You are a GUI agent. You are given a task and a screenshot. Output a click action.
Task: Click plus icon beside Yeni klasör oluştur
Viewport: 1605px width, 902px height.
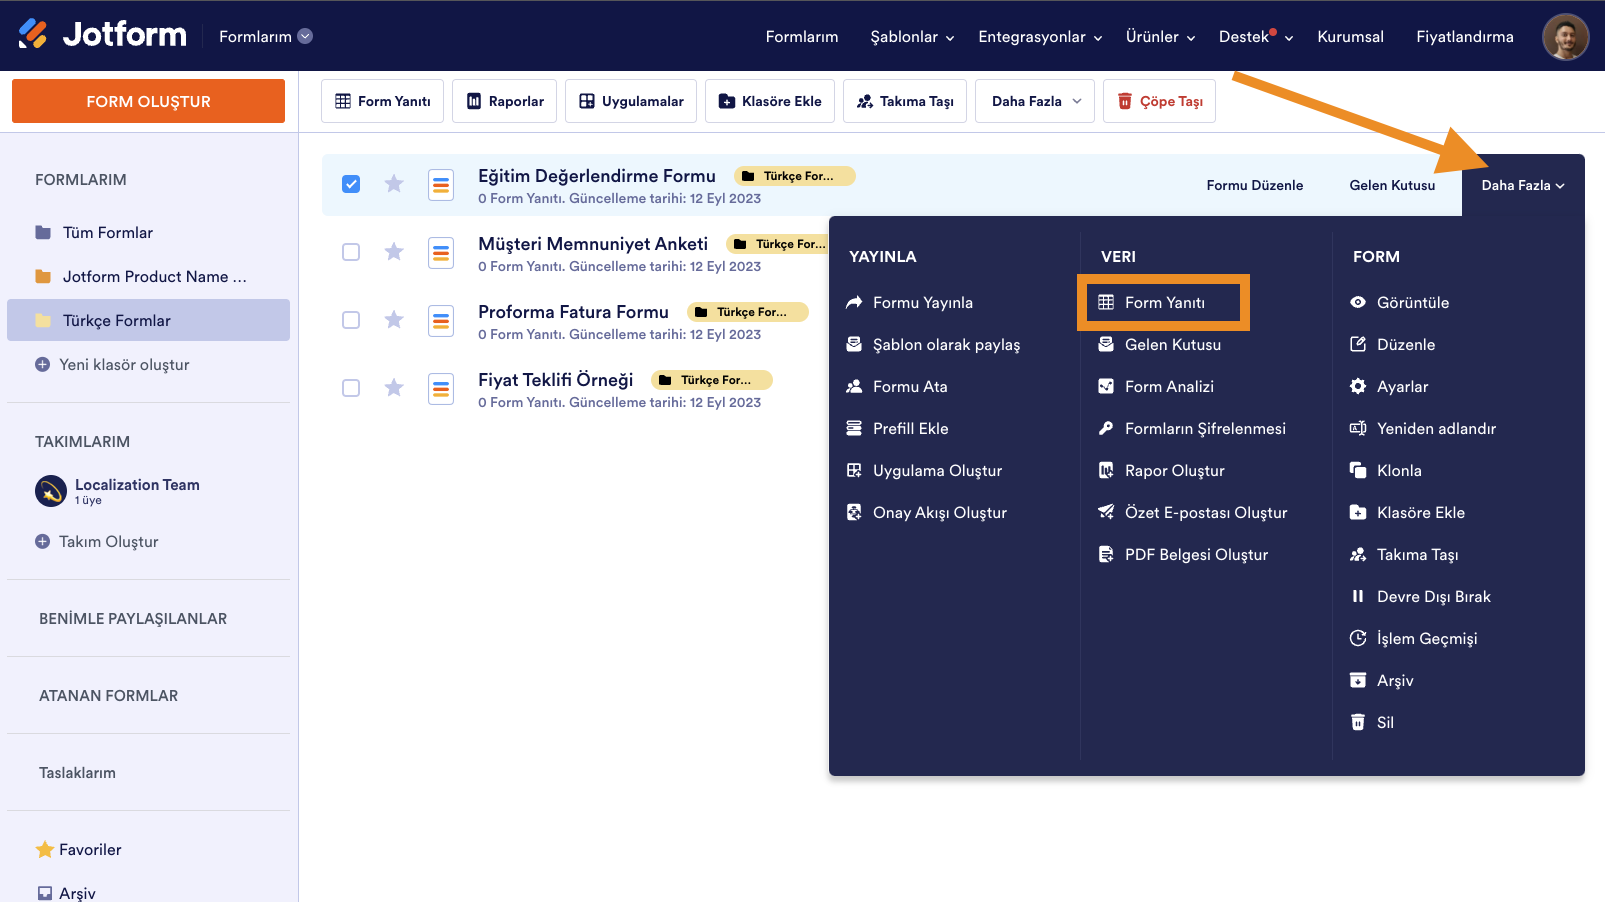(x=42, y=365)
